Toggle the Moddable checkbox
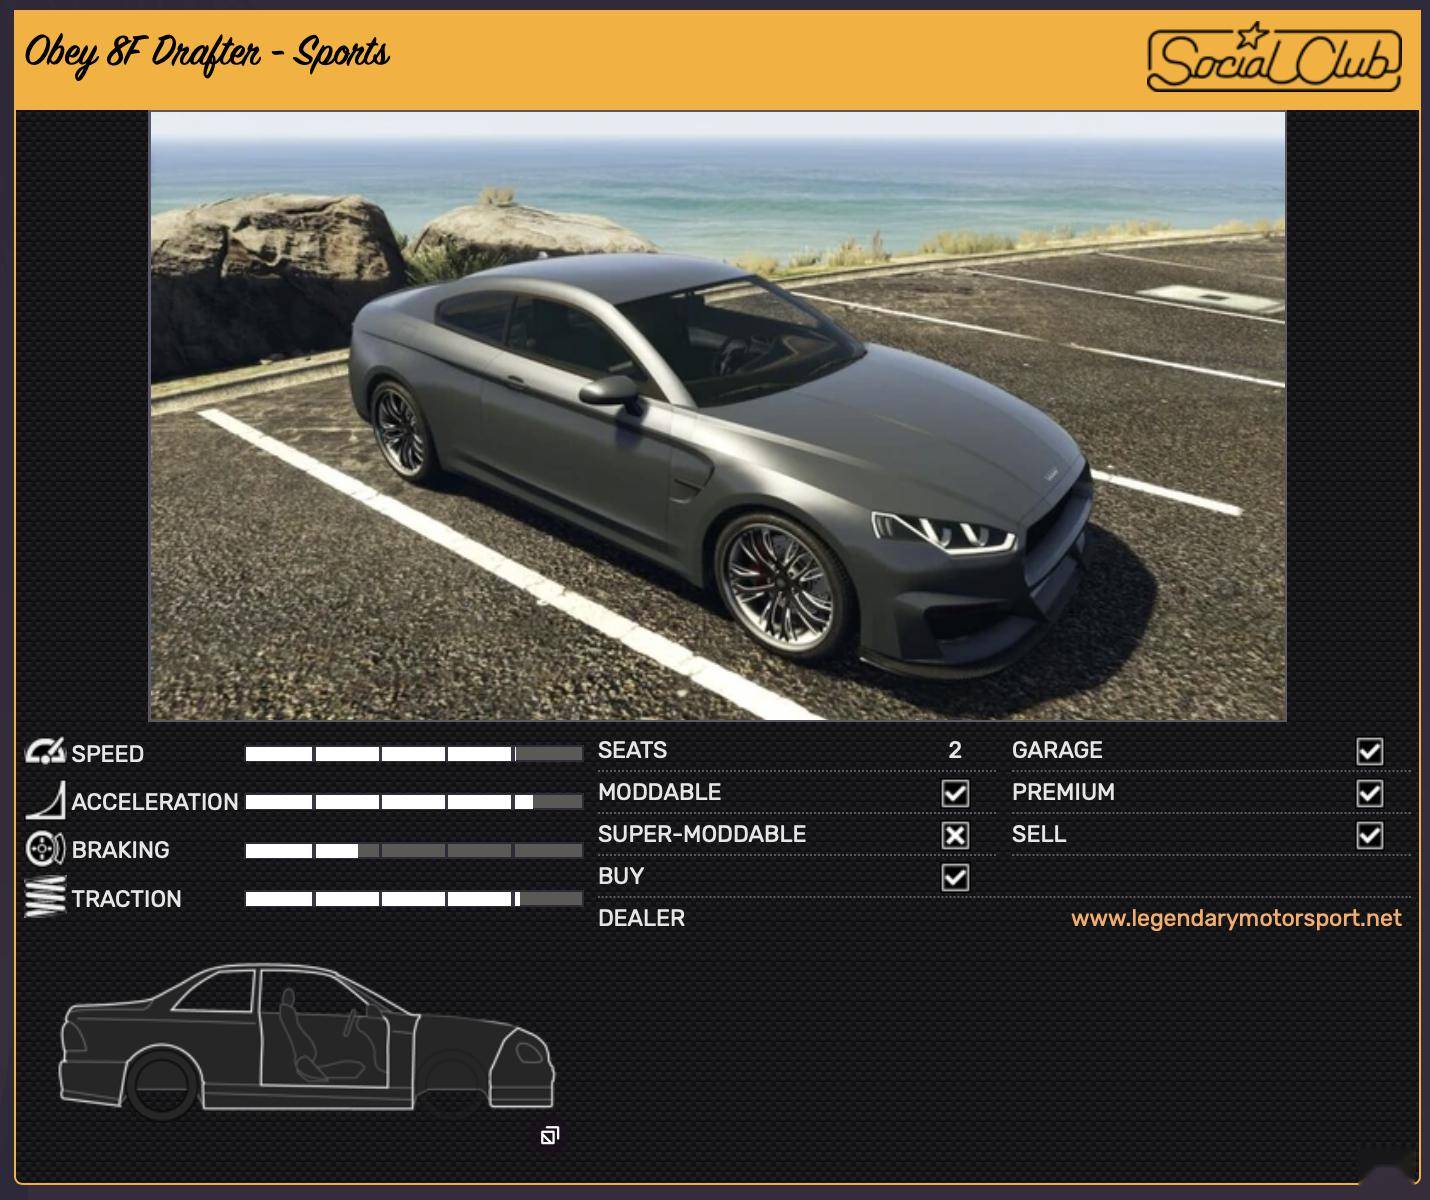This screenshot has width=1430, height=1200. coord(955,793)
